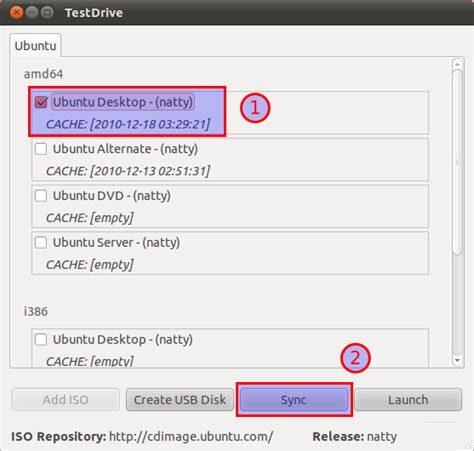Switch to the Ubuntu tab

(x=35, y=46)
